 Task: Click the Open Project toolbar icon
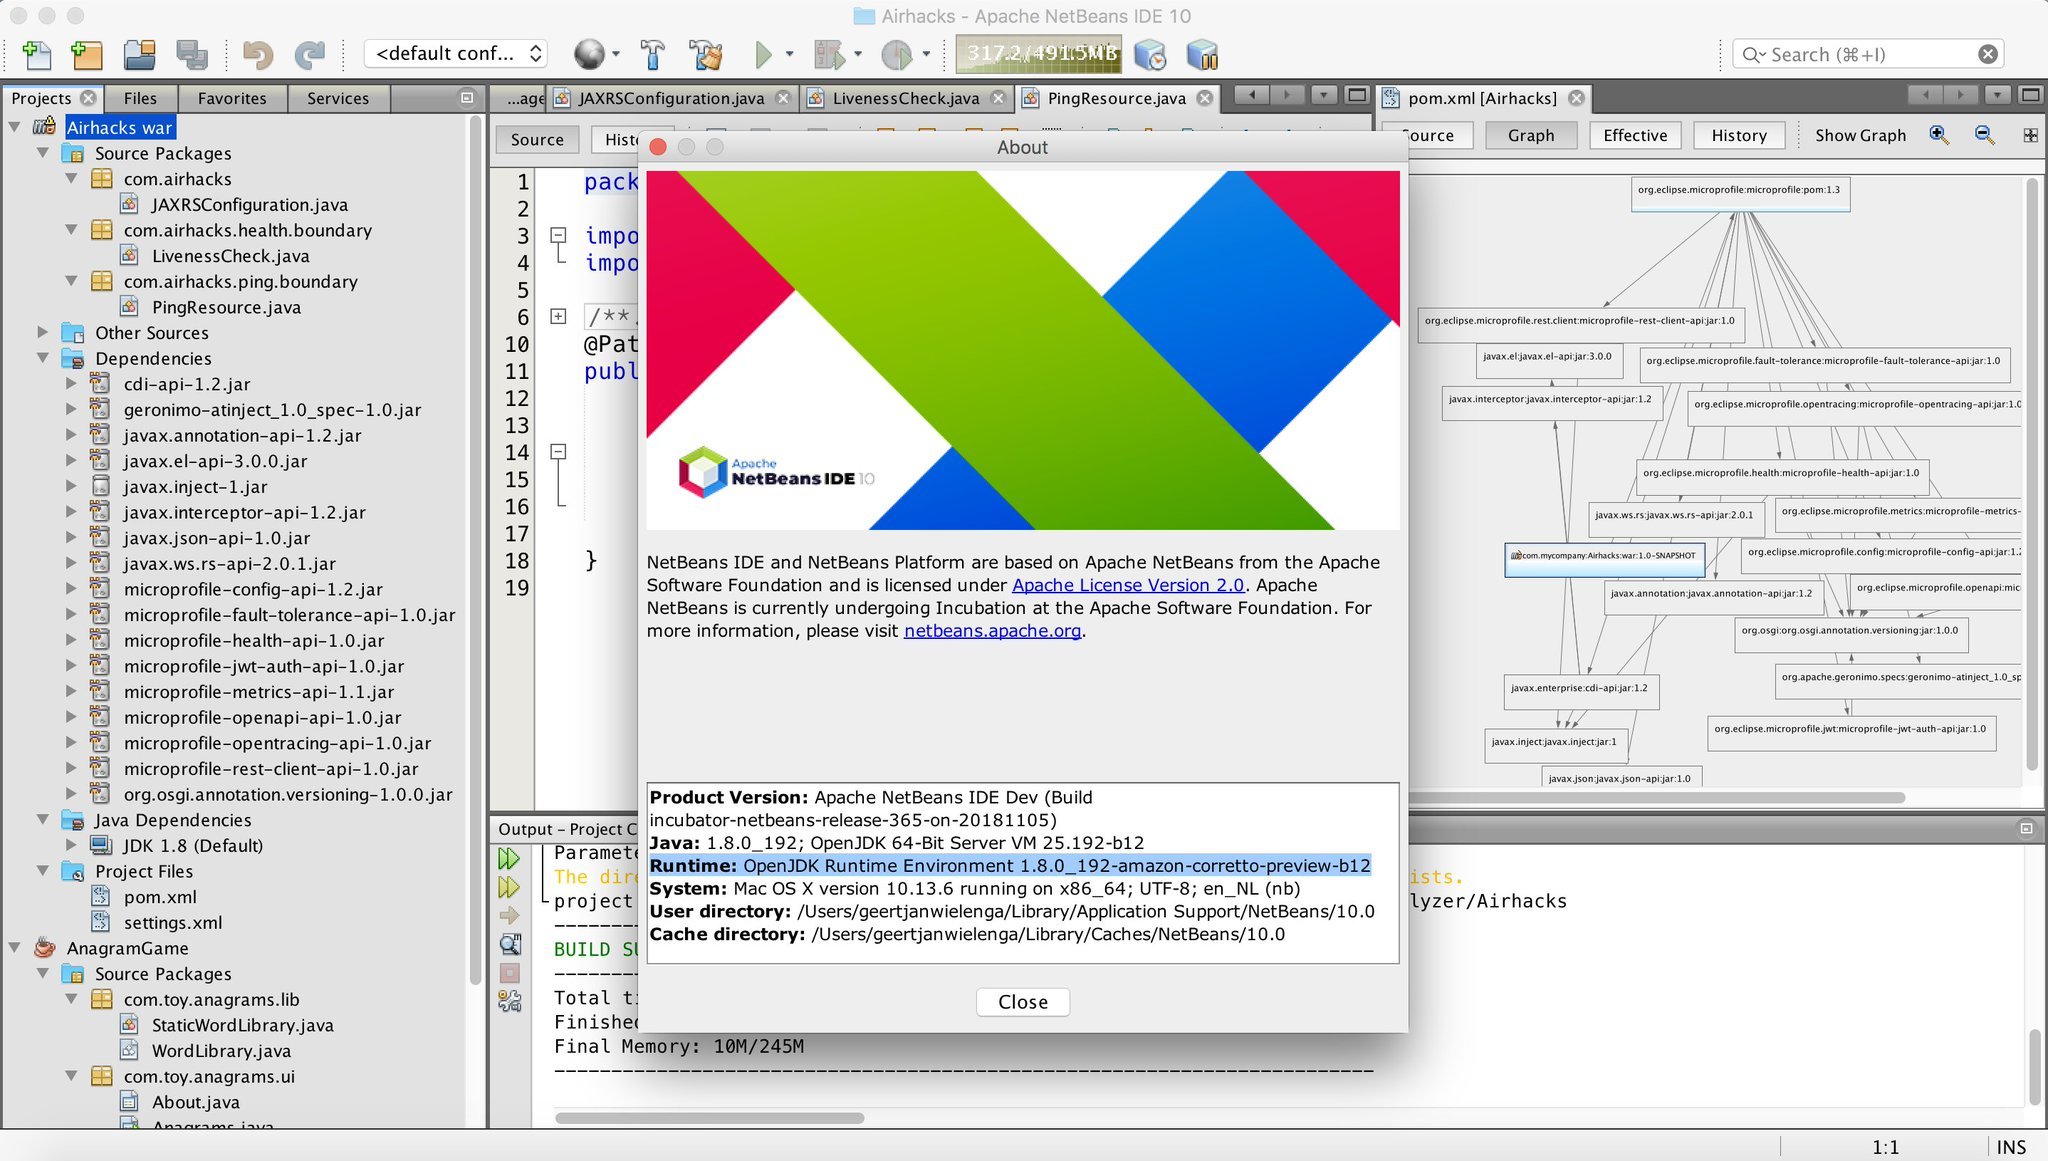(139, 54)
